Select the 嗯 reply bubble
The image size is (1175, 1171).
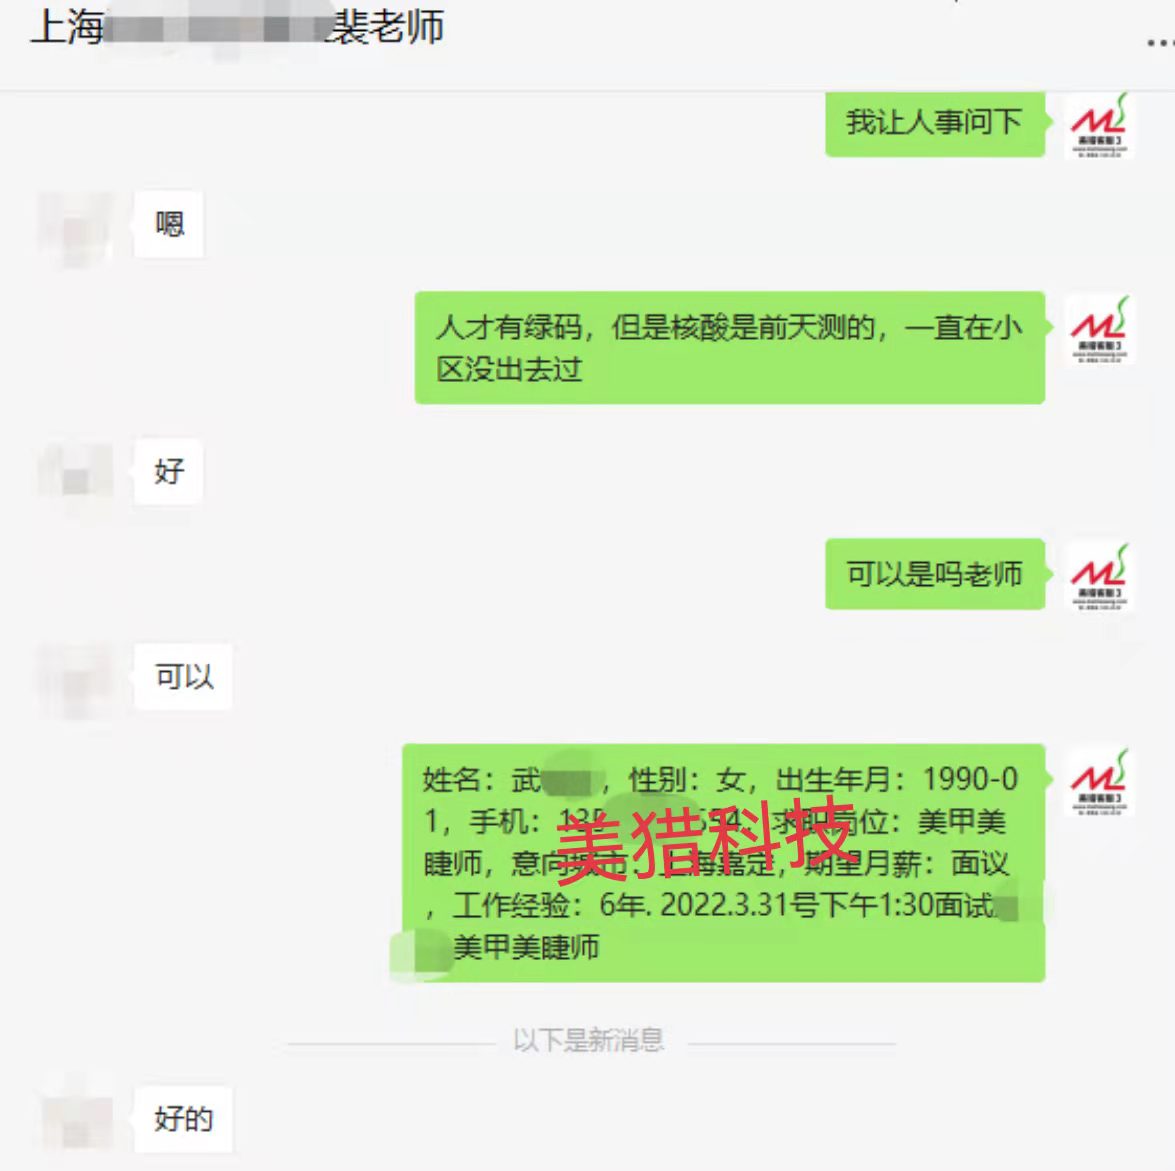169,224
